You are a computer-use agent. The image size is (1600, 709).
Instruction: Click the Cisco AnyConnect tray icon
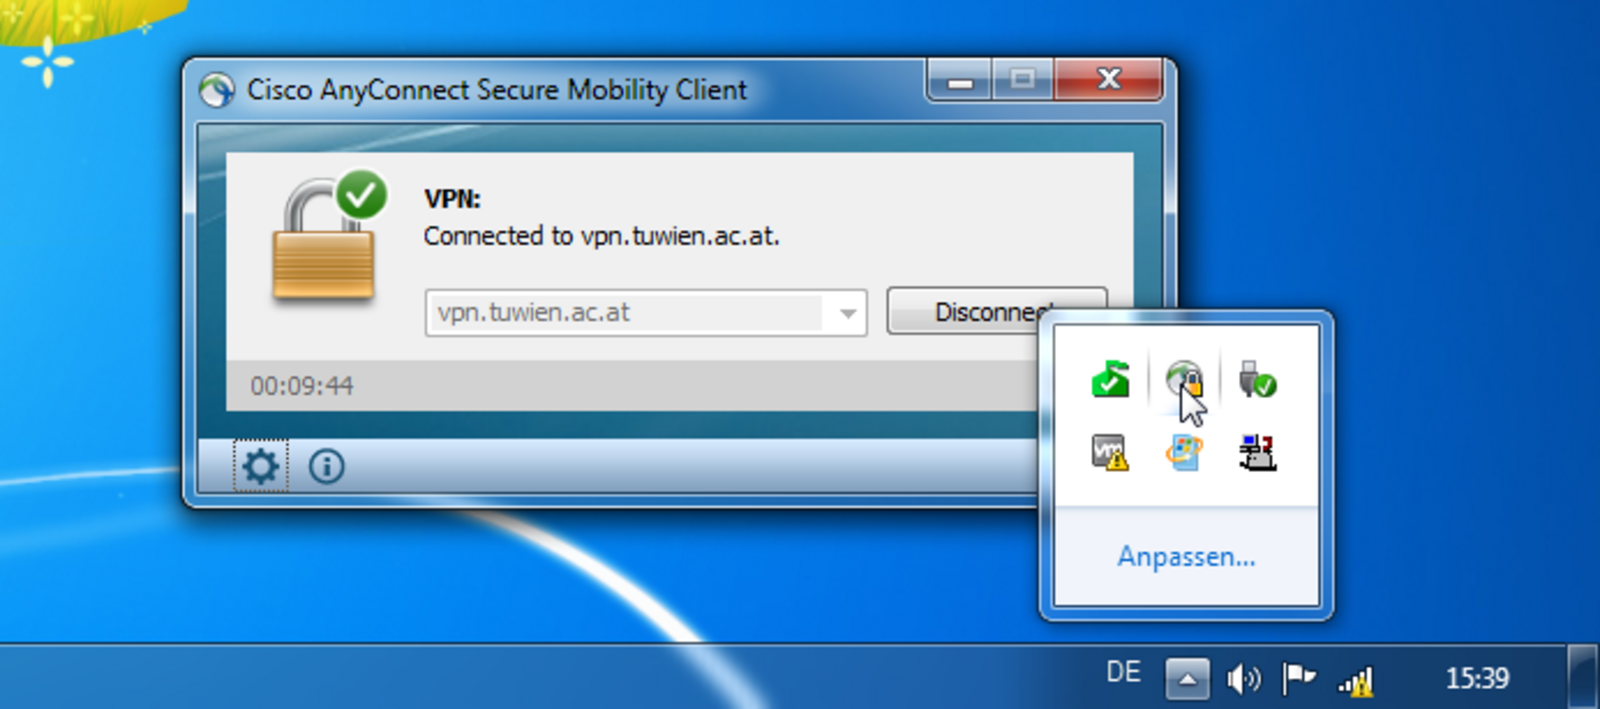point(1184,380)
